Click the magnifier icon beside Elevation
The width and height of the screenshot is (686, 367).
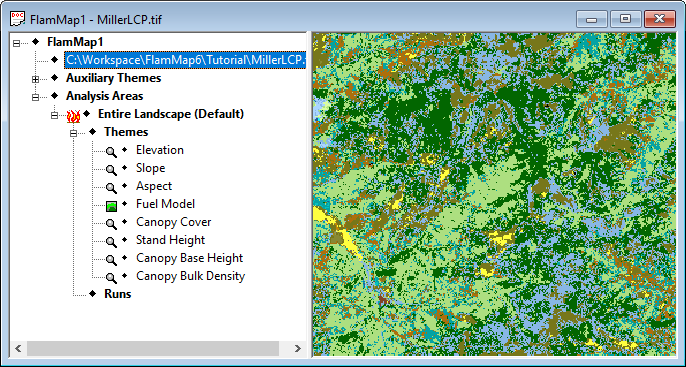tap(111, 152)
